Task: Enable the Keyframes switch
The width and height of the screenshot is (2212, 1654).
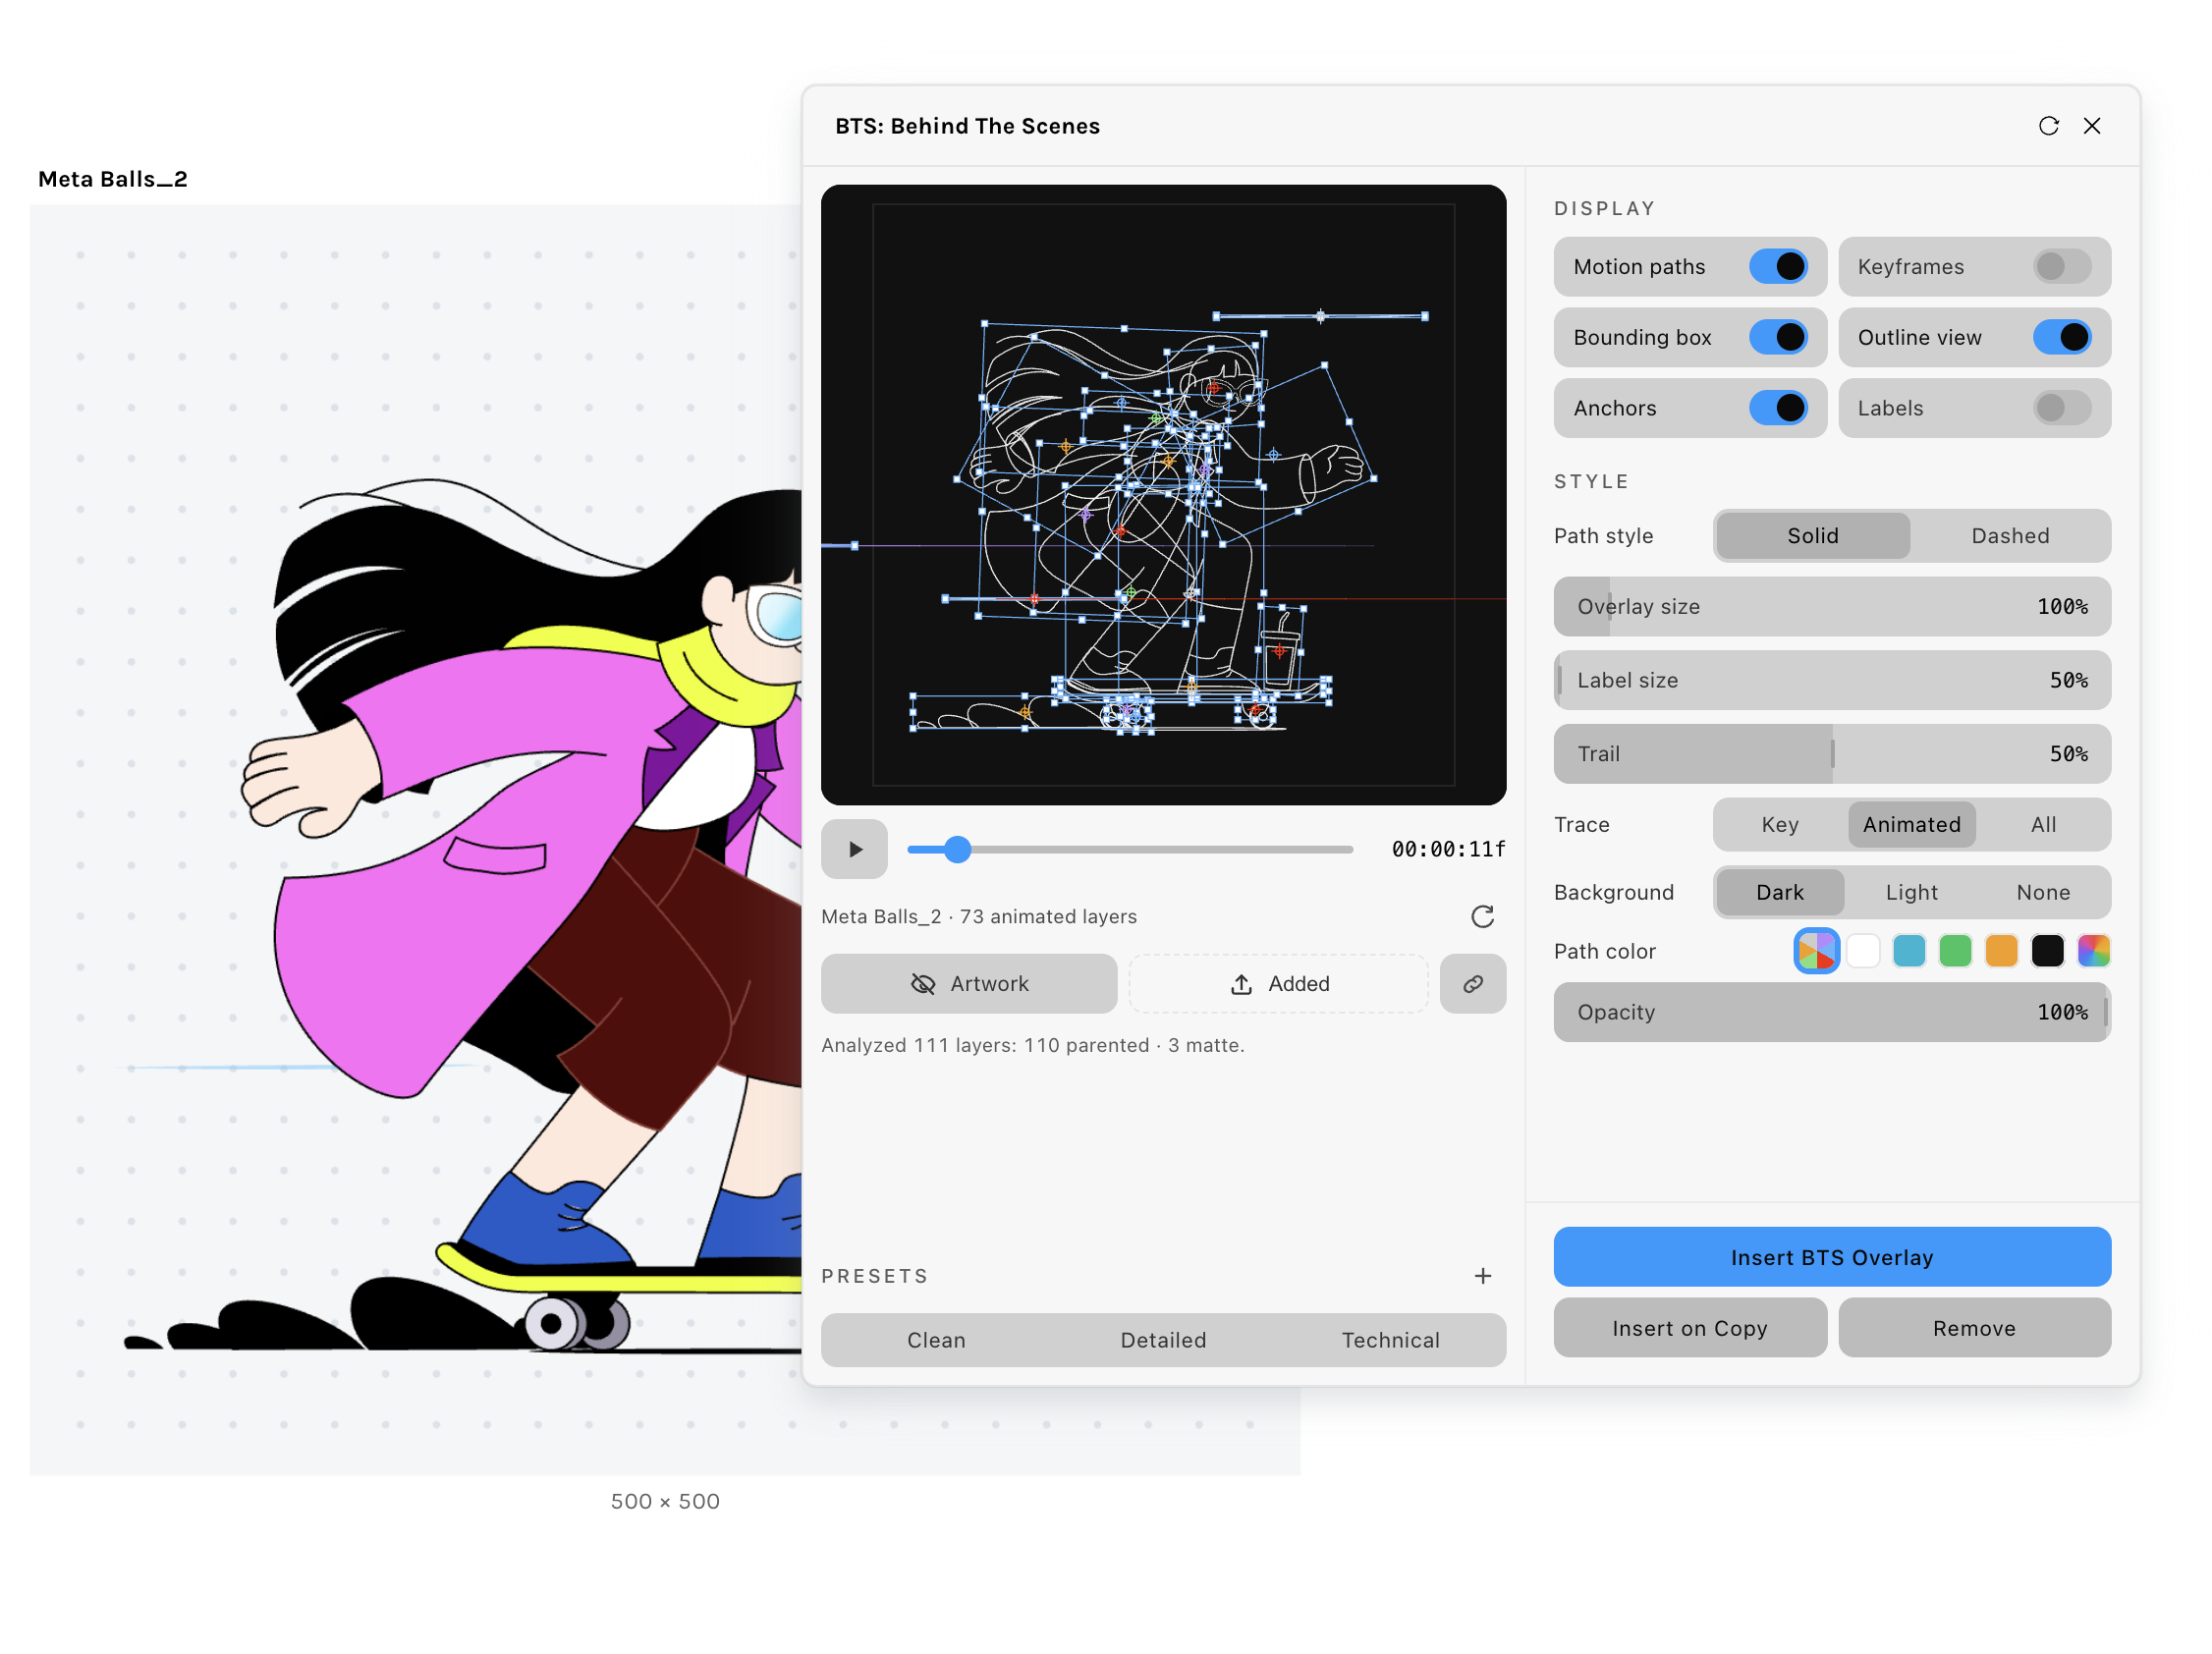Action: (x=2062, y=266)
